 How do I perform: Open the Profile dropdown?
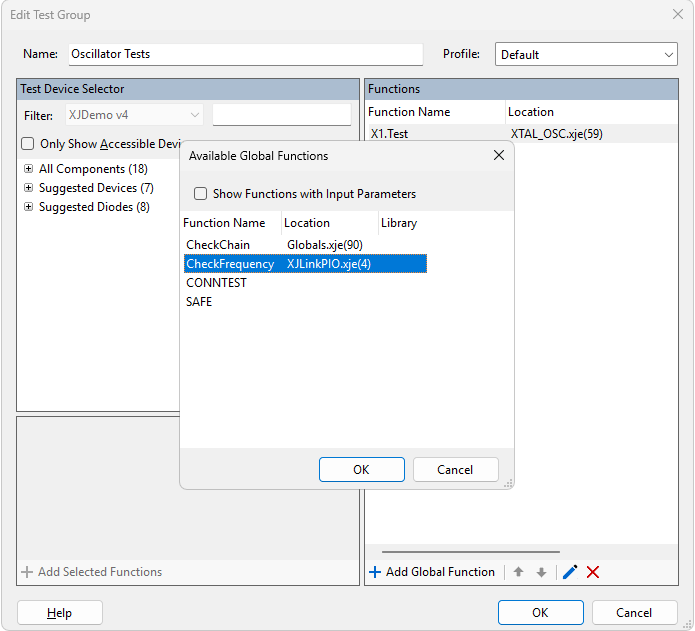pos(668,55)
